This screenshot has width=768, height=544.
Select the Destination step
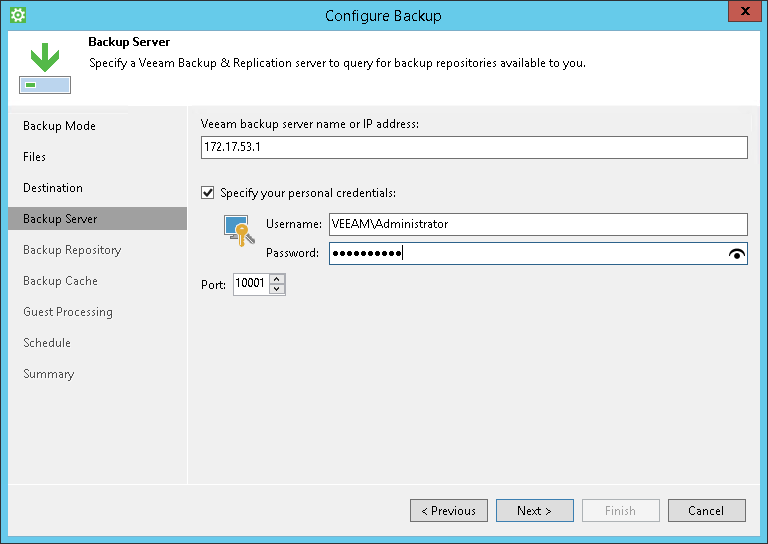[x=53, y=188]
